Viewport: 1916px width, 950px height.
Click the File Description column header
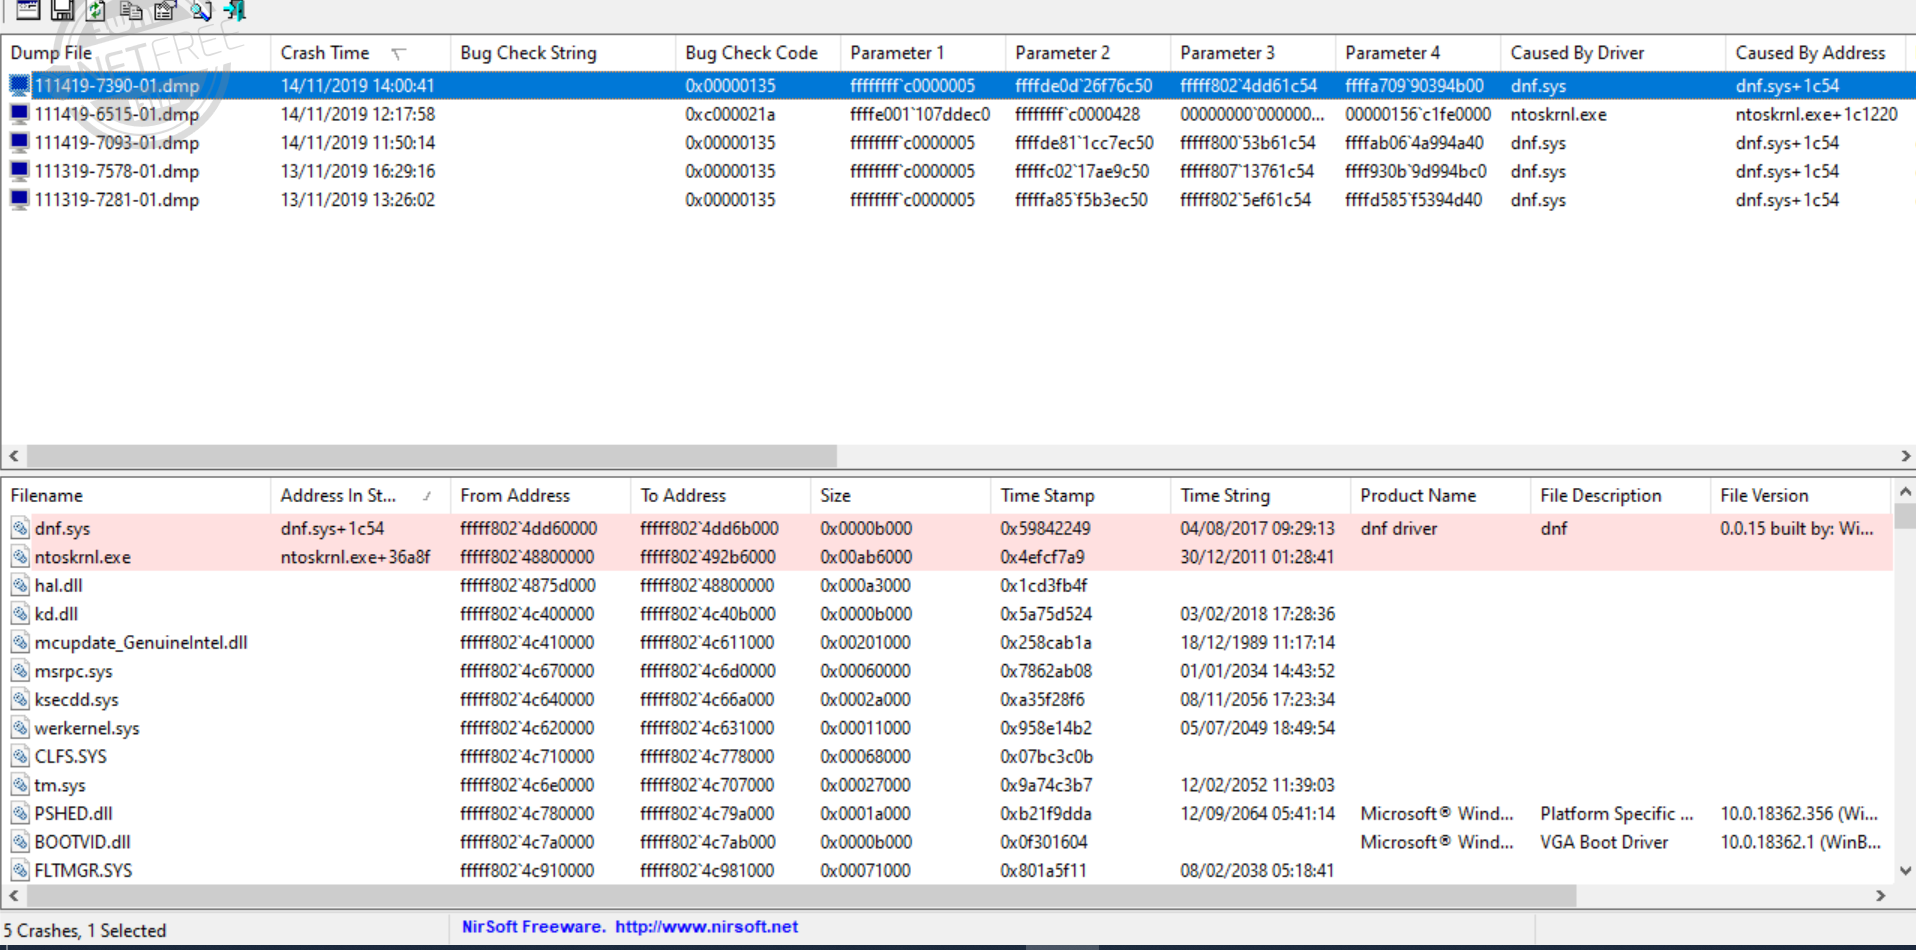point(1620,495)
